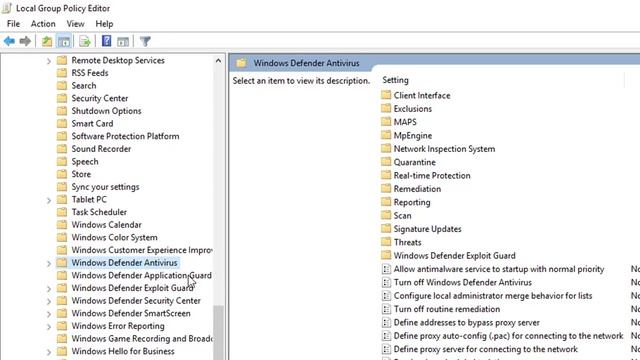Expand Windows Defender Security Center node
Viewport: 640px width, 360px height.
click(x=49, y=301)
